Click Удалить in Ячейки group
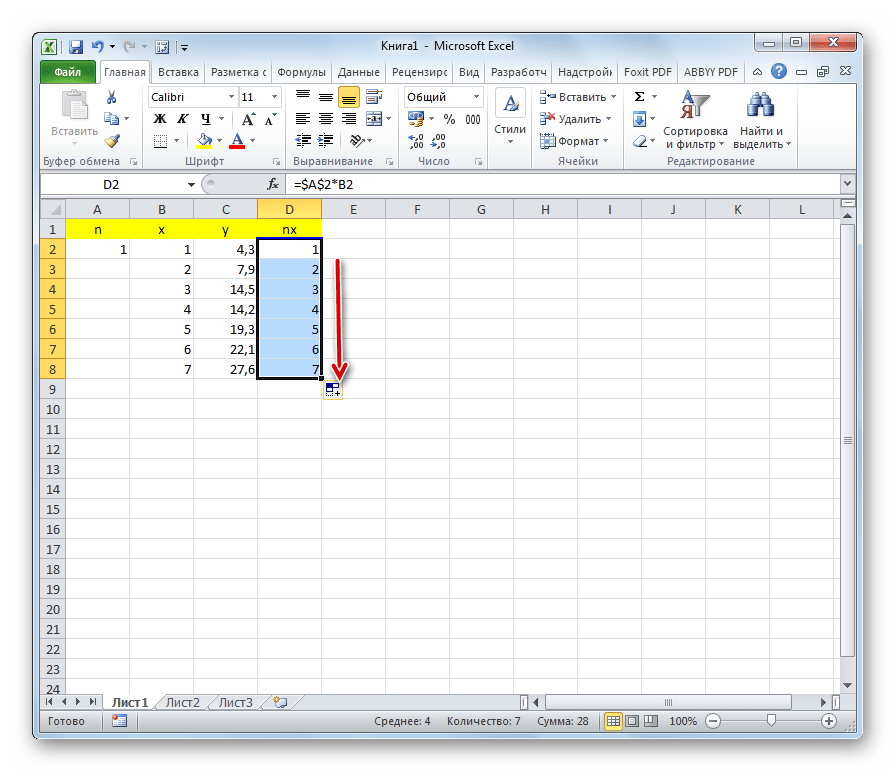The image size is (896, 772). point(575,119)
